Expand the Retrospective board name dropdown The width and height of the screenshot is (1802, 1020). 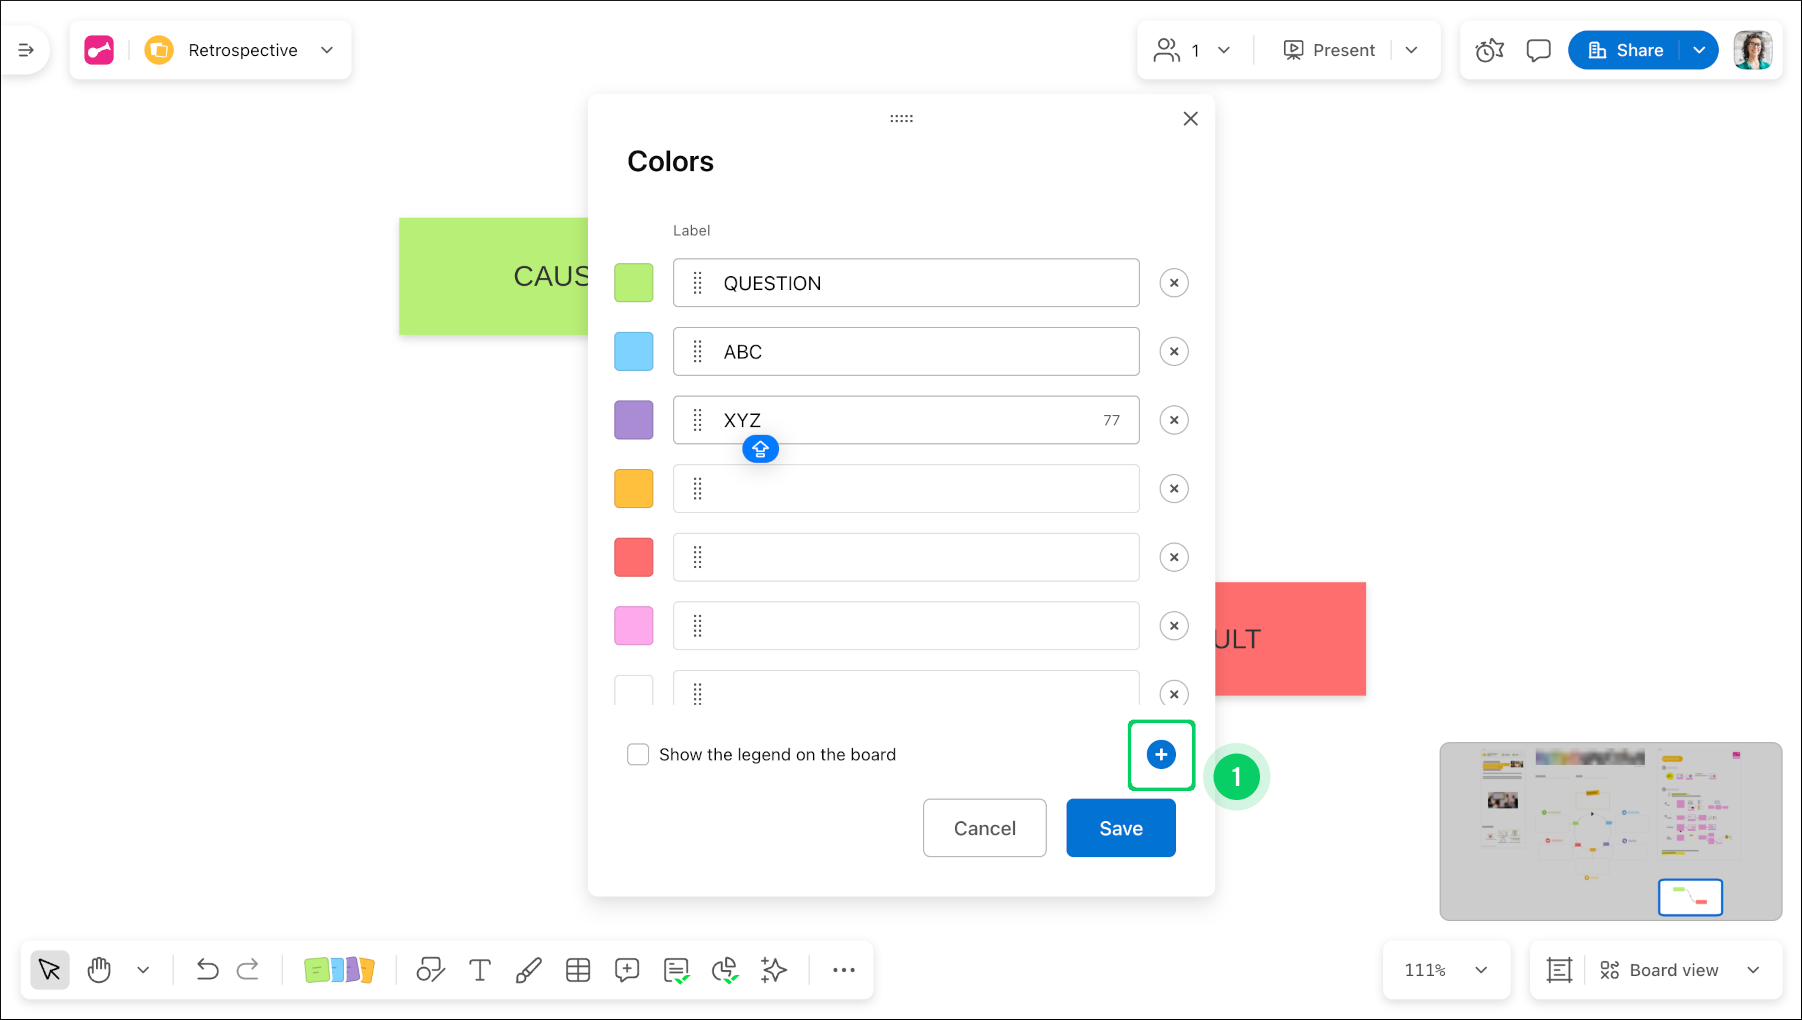point(327,50)
